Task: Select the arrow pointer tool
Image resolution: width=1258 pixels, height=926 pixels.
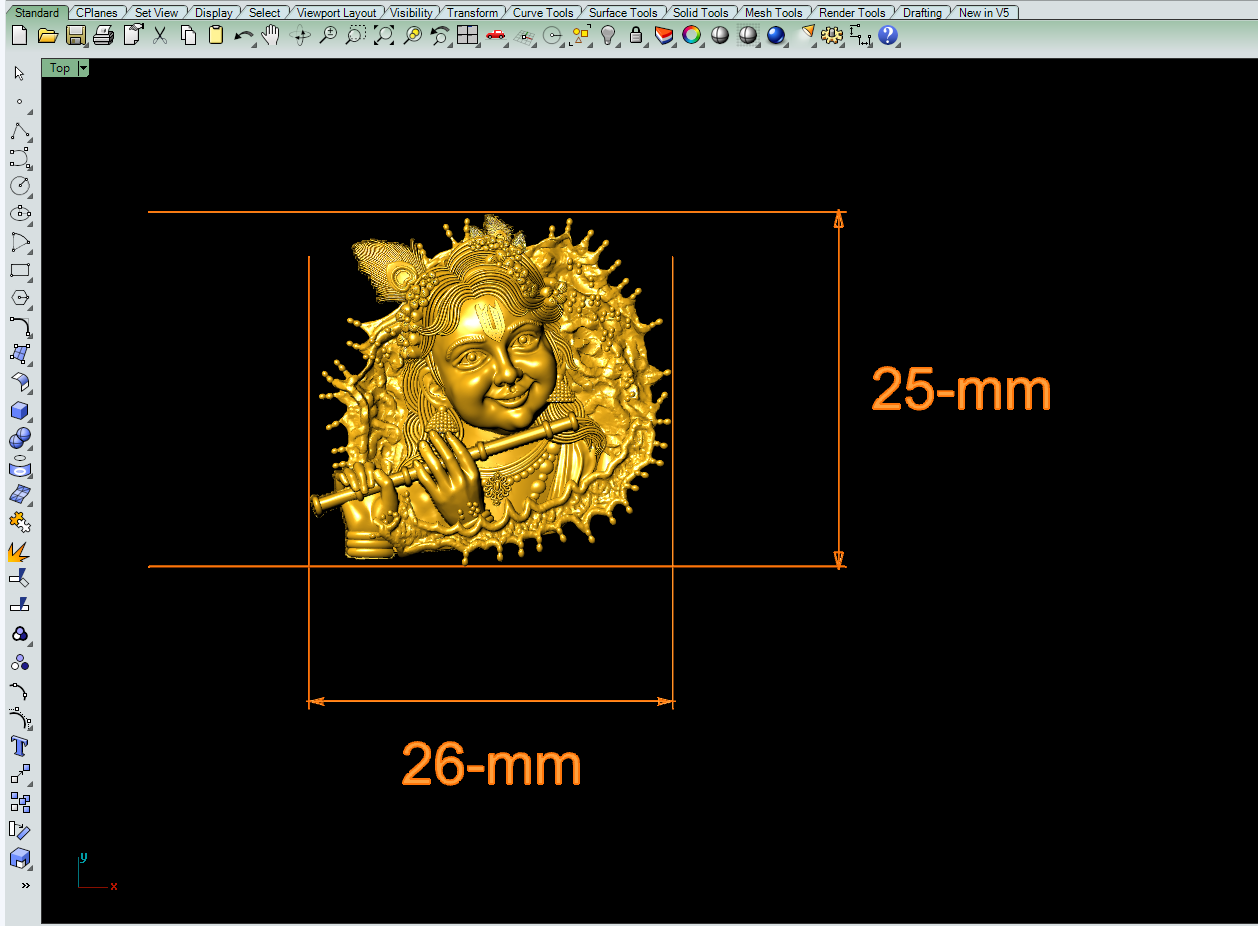Action: pos(20,73)
